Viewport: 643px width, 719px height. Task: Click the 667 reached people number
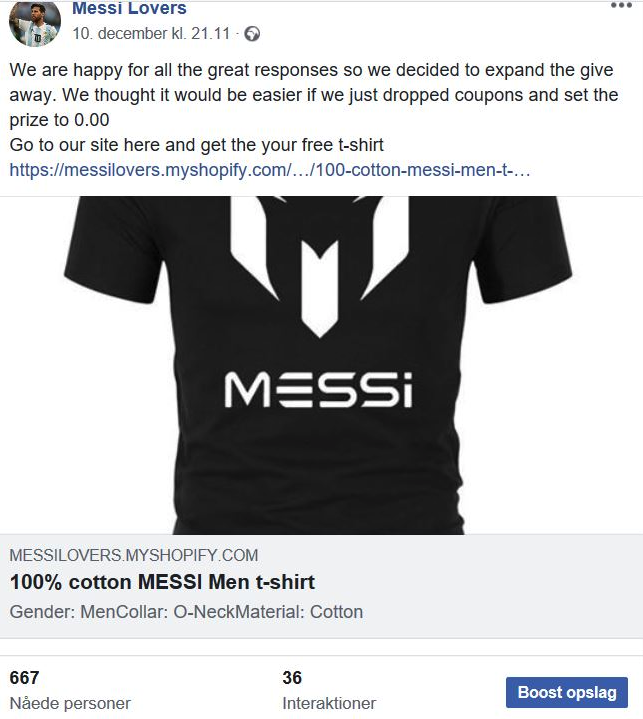tap(24, 678)
